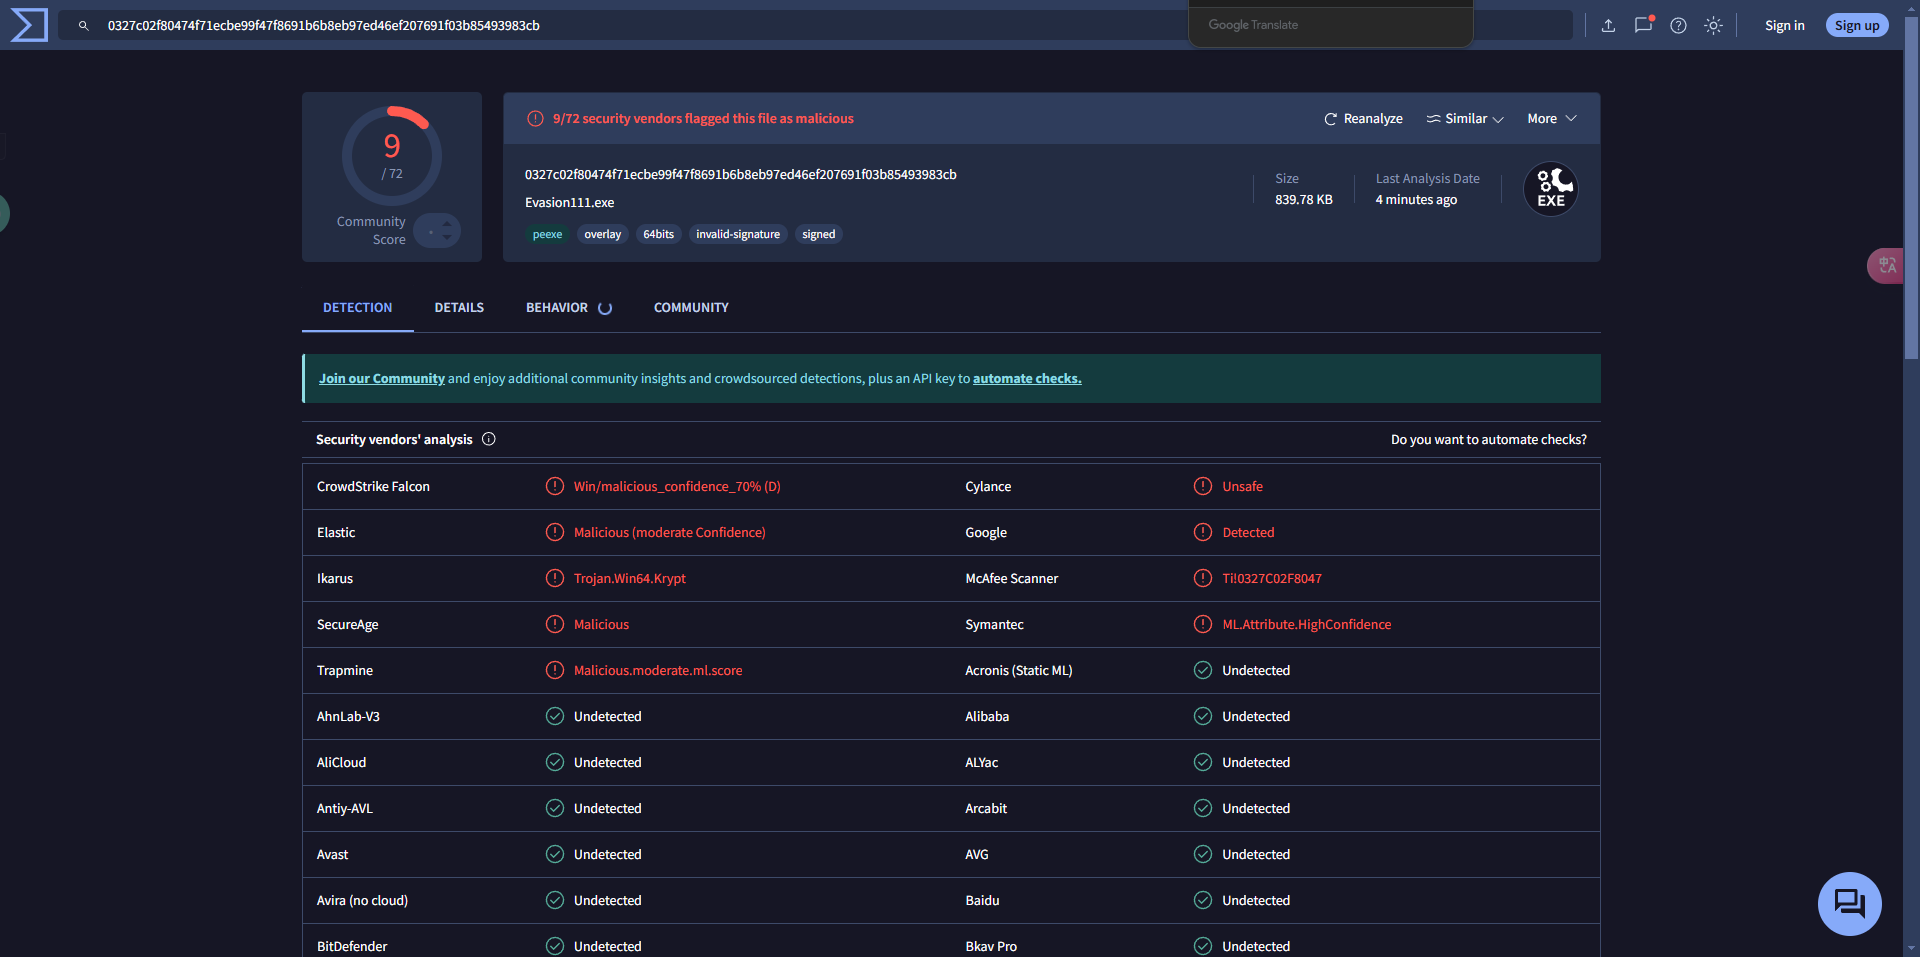The image size is (1920, 957).
Task: Follow the Join our Community link
Action: pyautogui.click(x=382, y=379)
